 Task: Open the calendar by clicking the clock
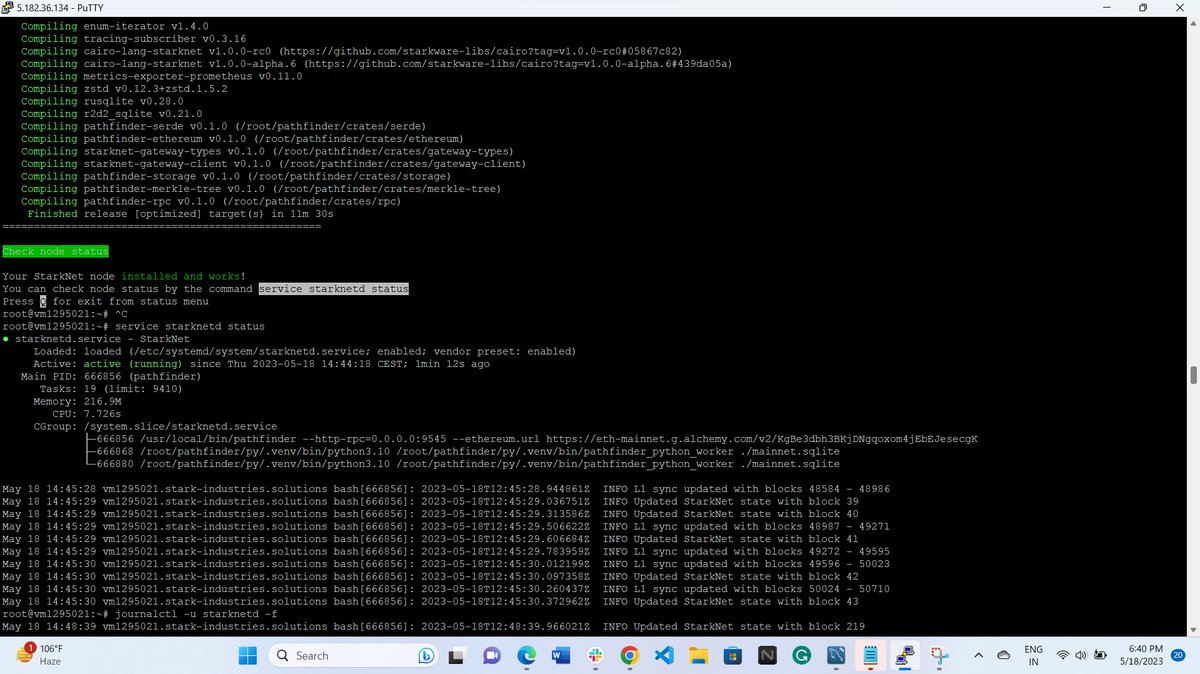pyautogui.click(x=1143, y=655)
